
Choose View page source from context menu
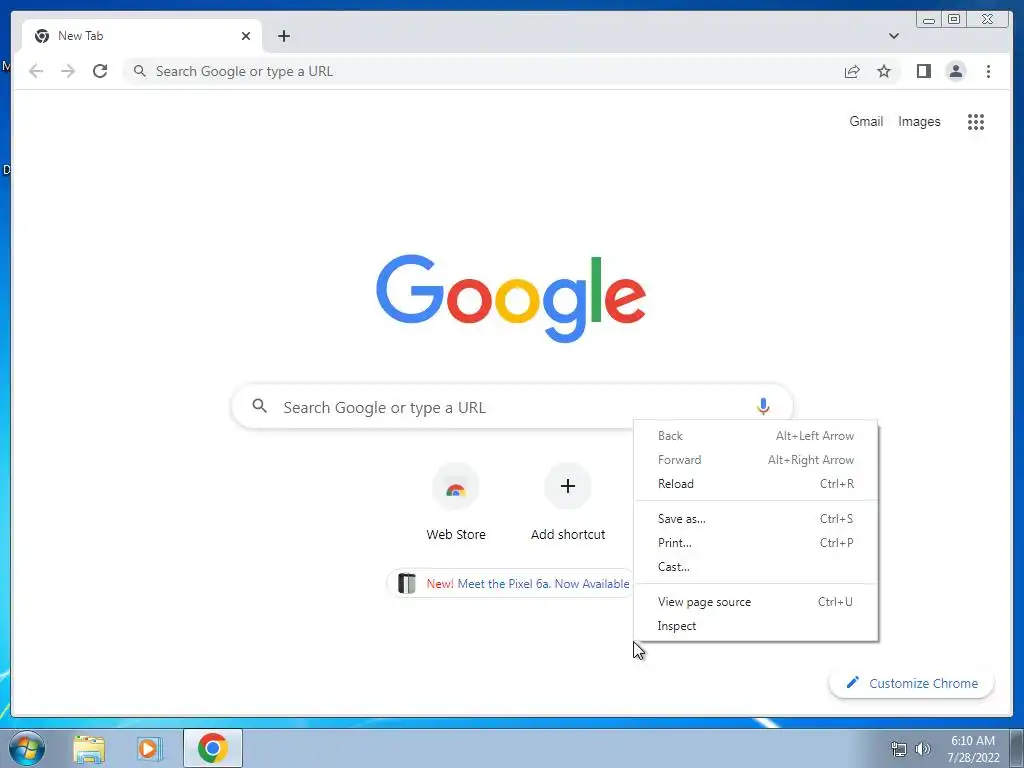point(756,602)
